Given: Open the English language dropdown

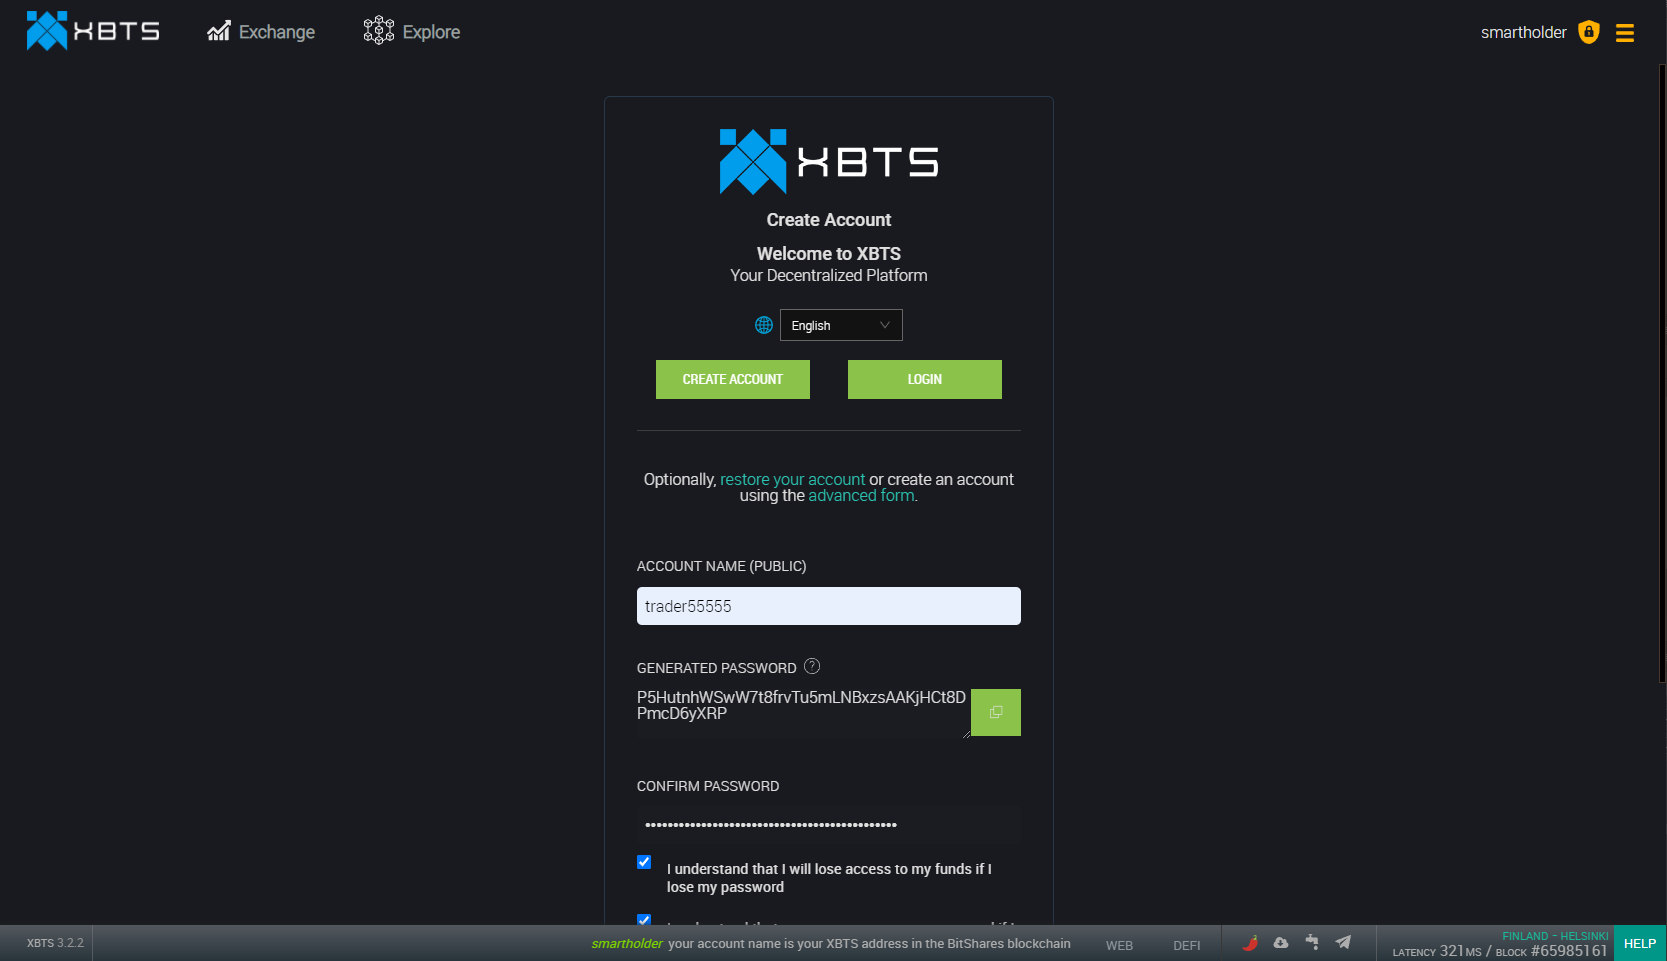Looking at the screenshot, I should coord(841,325).
